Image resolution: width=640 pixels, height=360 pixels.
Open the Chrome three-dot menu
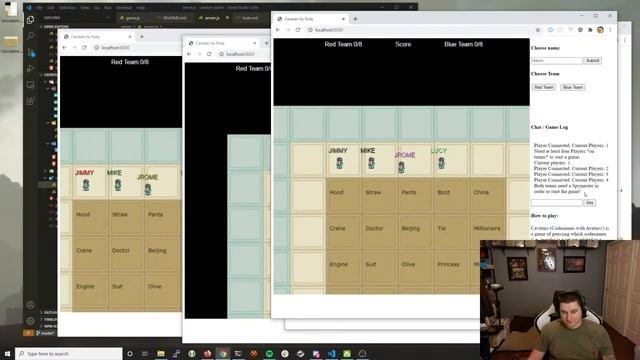[x=610, y=30]
